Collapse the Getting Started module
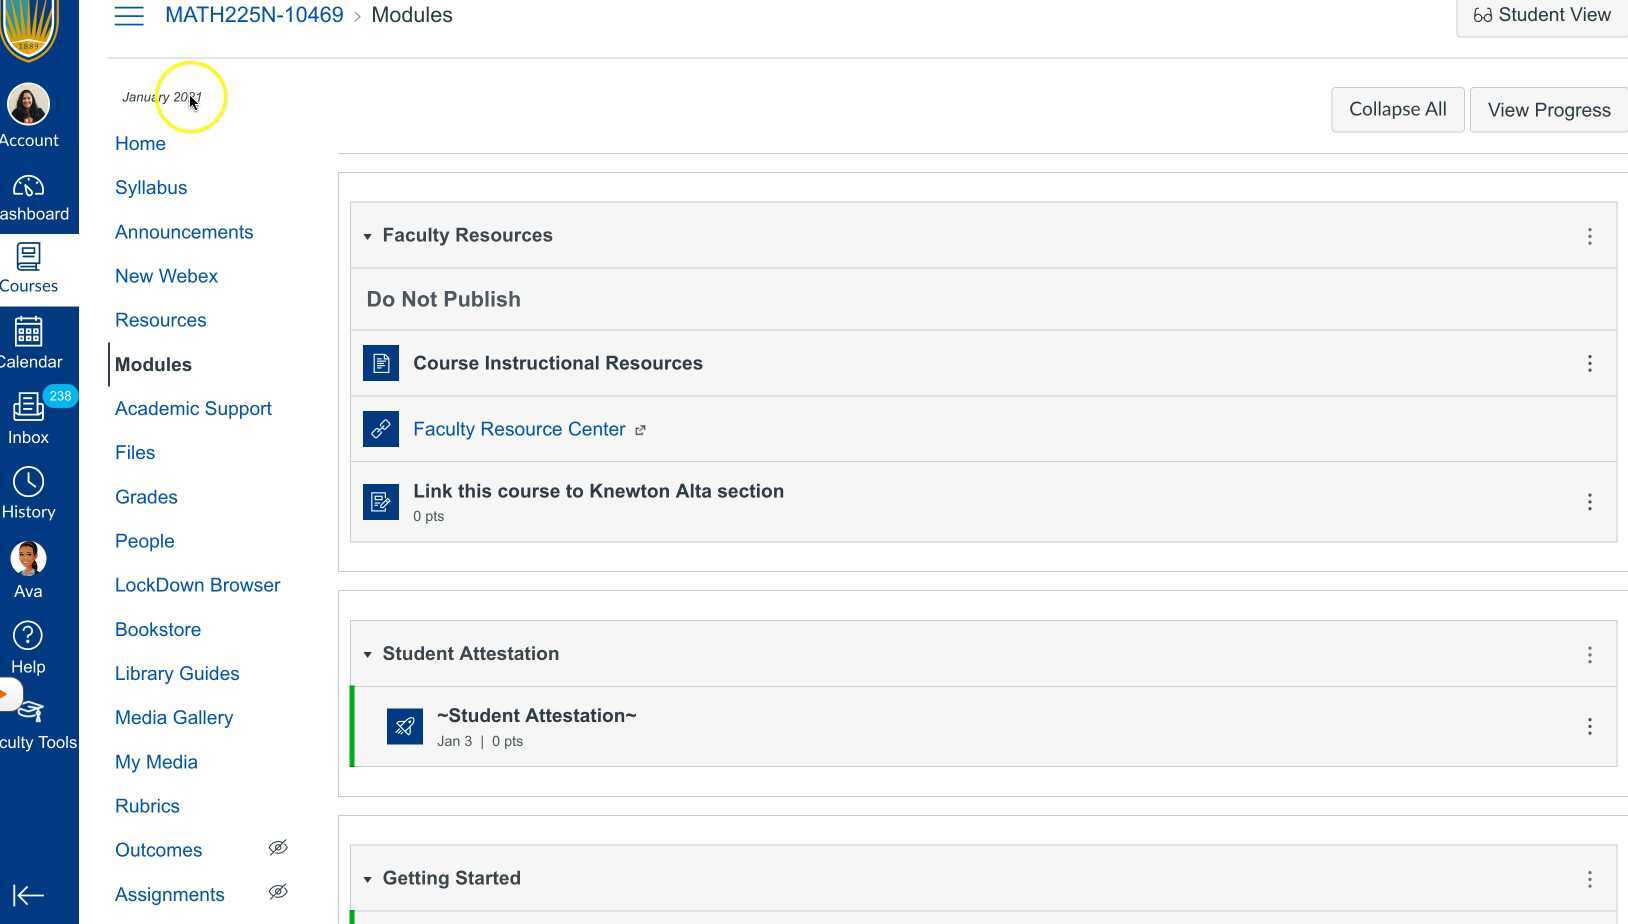Screen dimensions: 1628x924 368,880
